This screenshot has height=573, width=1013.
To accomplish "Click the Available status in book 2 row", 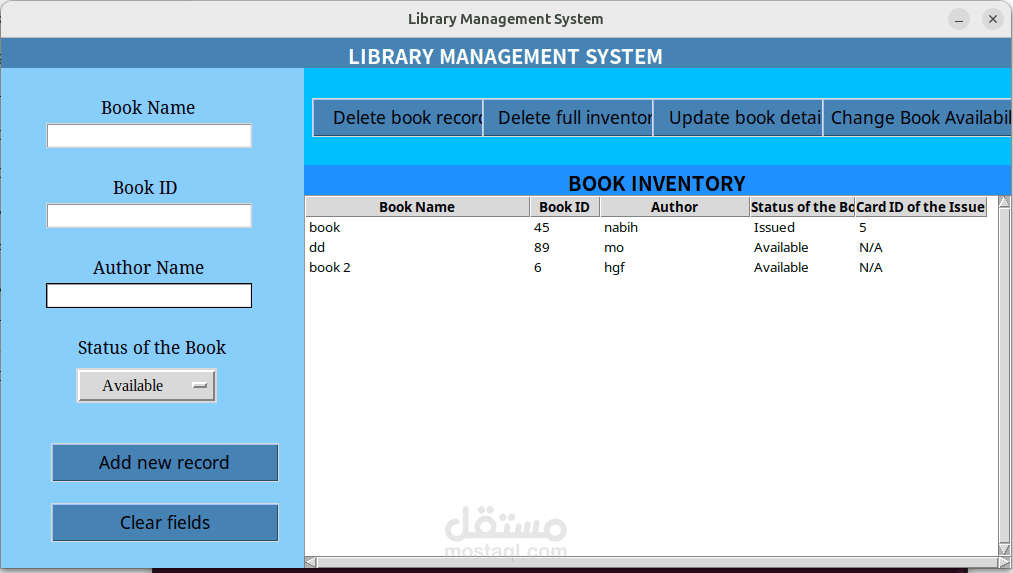I will (781, 267).
